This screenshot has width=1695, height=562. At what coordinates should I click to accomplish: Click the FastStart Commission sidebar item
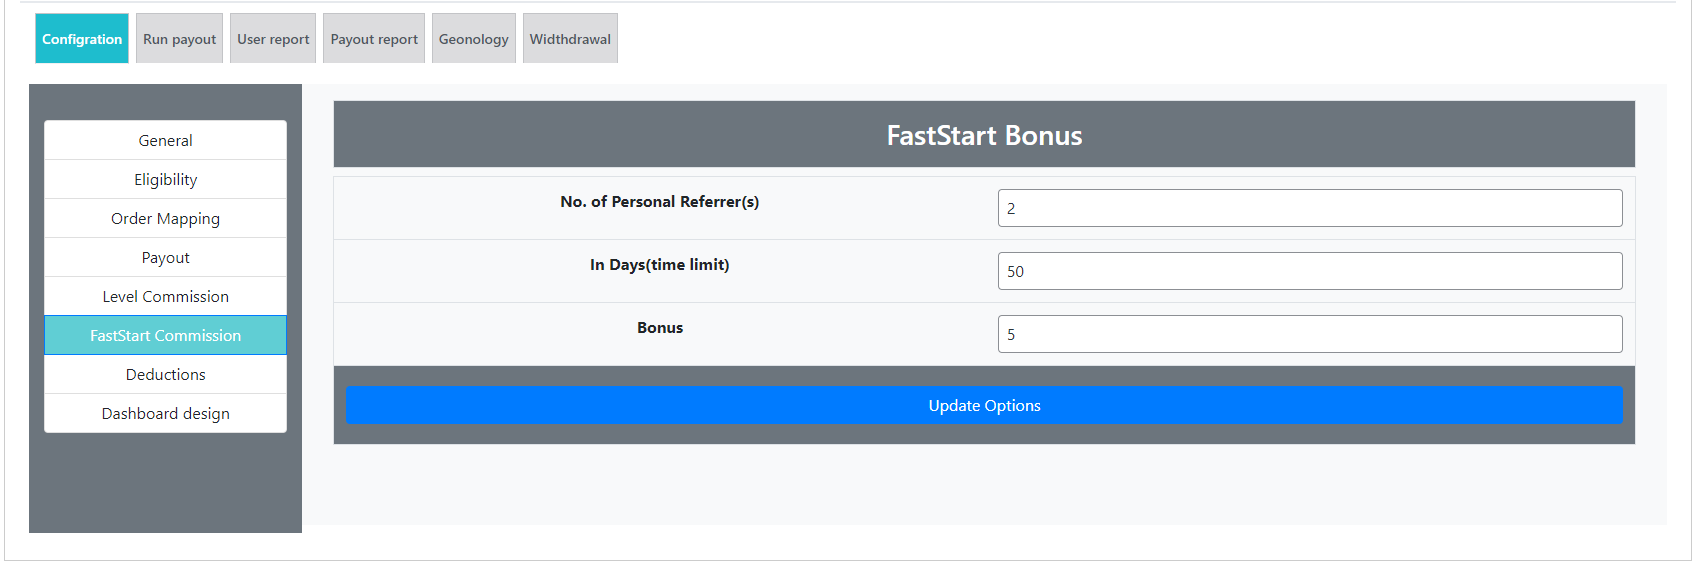pos(165,336)
